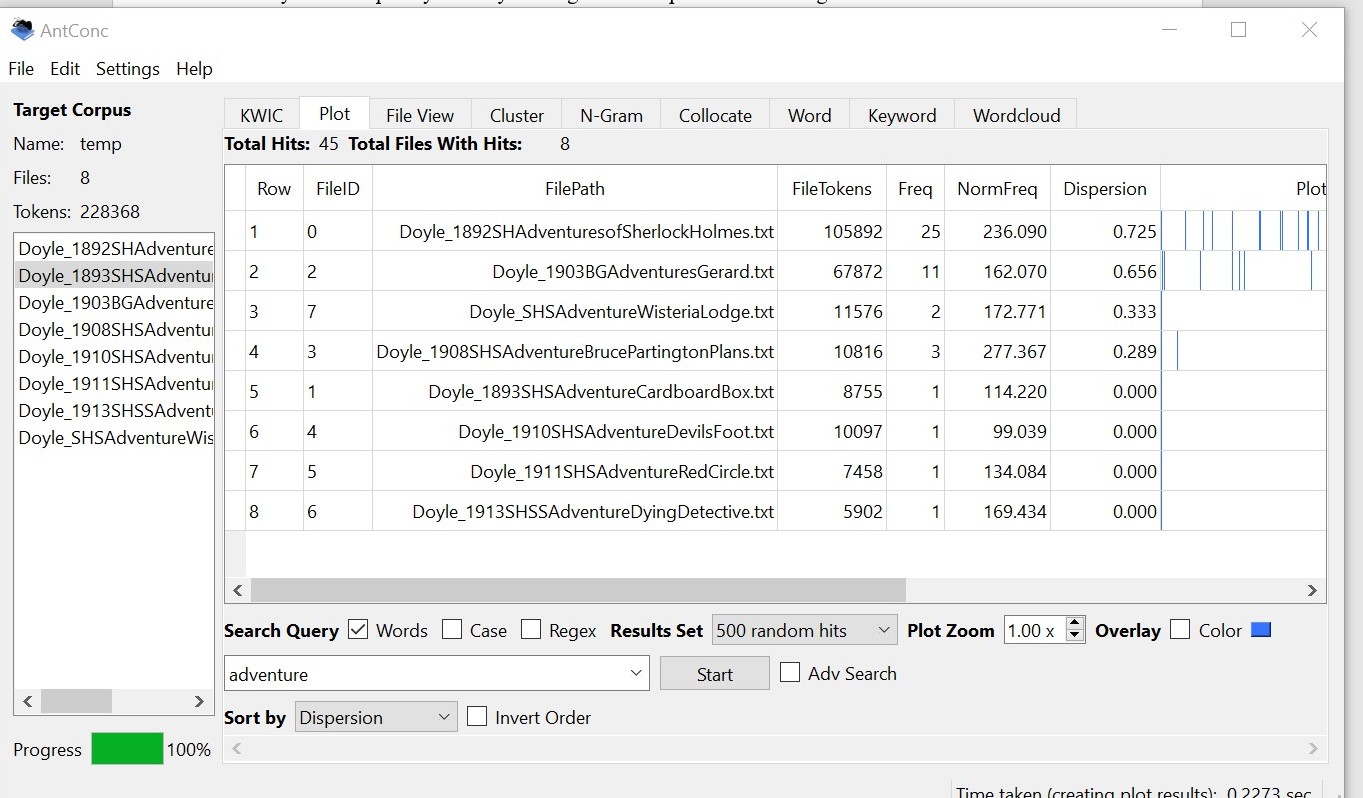
Task: Click left arrow of results table scrollbar
Action: coord(237,591)
